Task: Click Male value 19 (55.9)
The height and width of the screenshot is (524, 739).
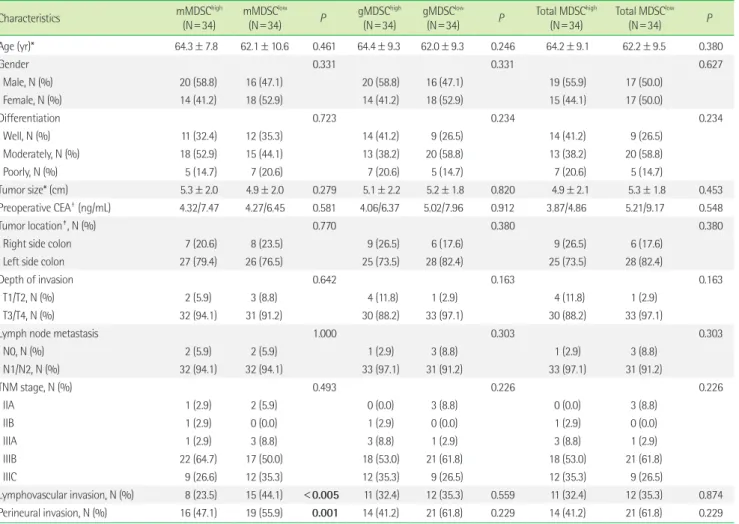Action: (x=567, y=82)
